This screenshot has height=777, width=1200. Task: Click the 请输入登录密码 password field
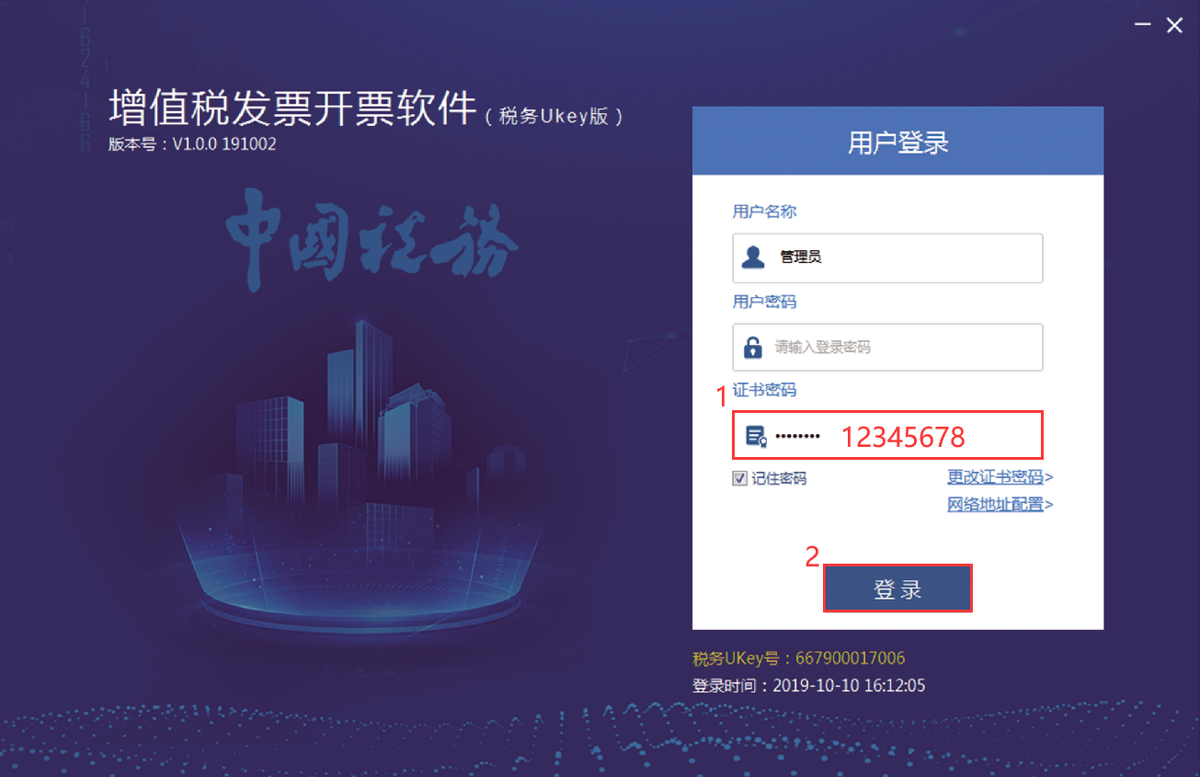tap(888, 348)
